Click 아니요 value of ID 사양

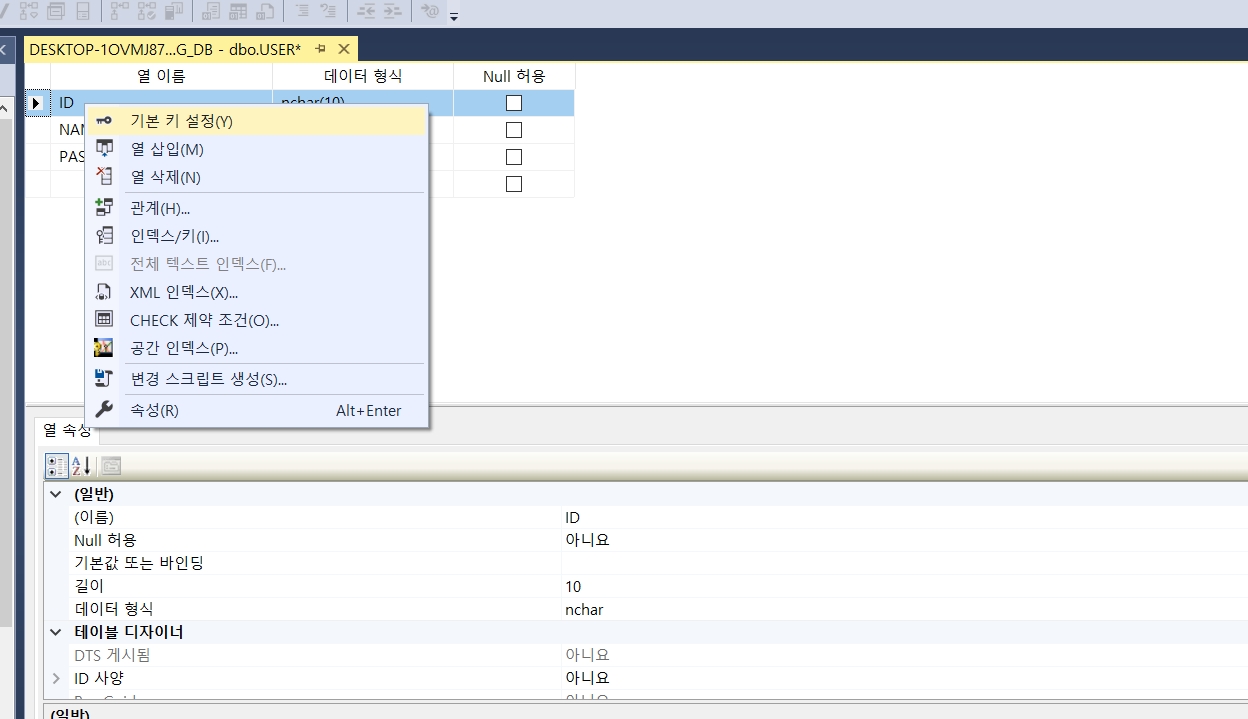click(587, 678)
